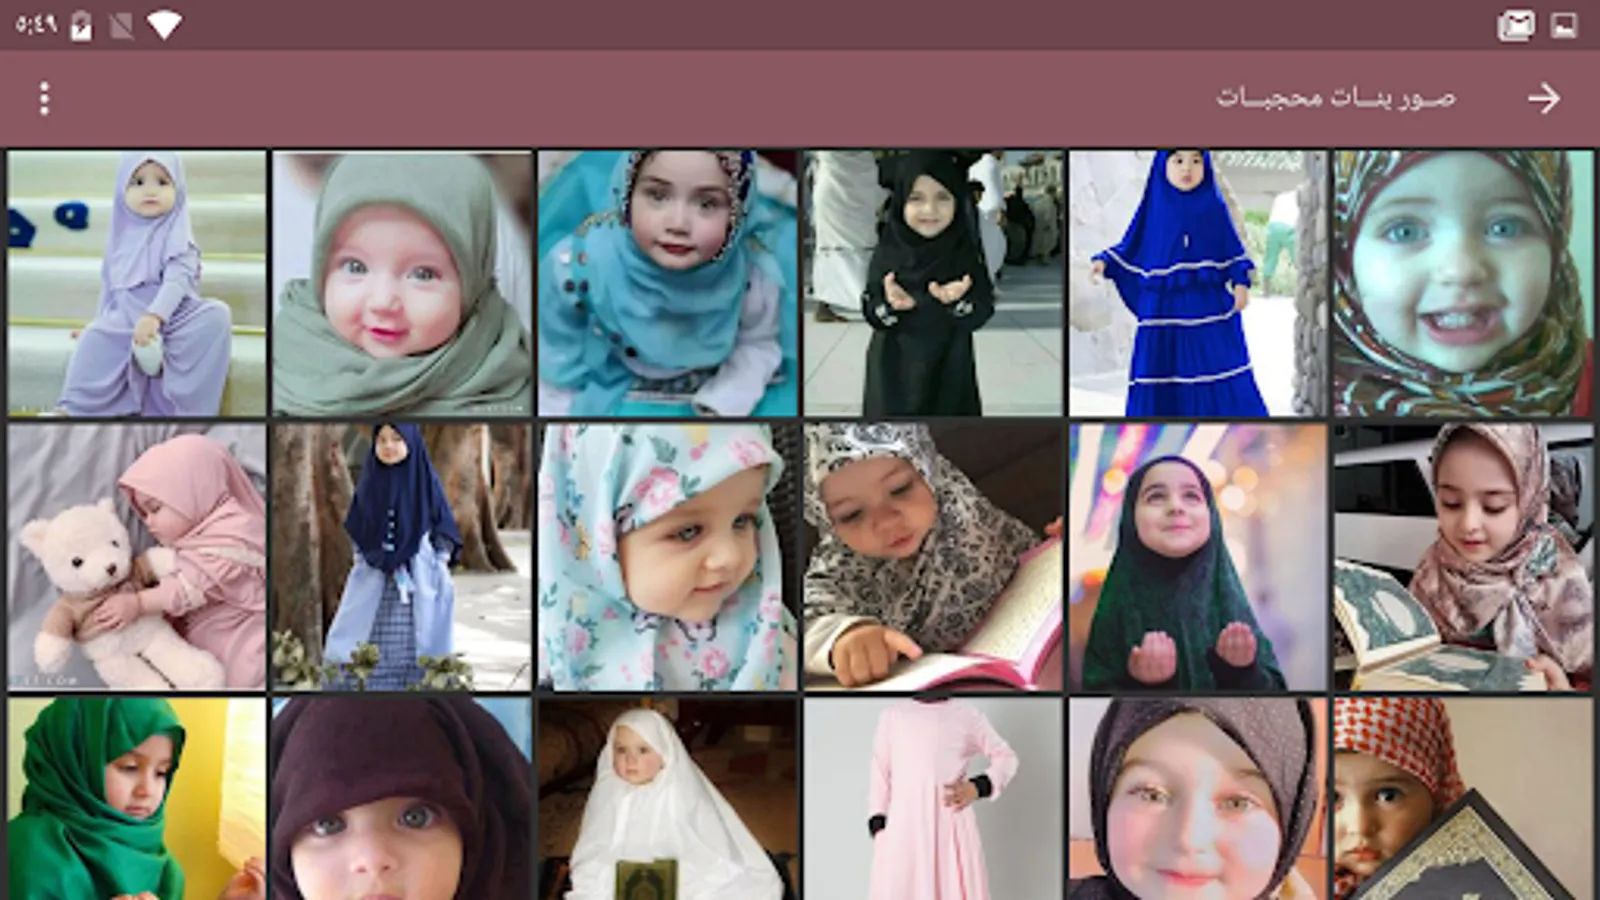This screenshot has height=900, width=1600.
Task: Open the floral light-blue scarf photo
Action: point(668,557)
